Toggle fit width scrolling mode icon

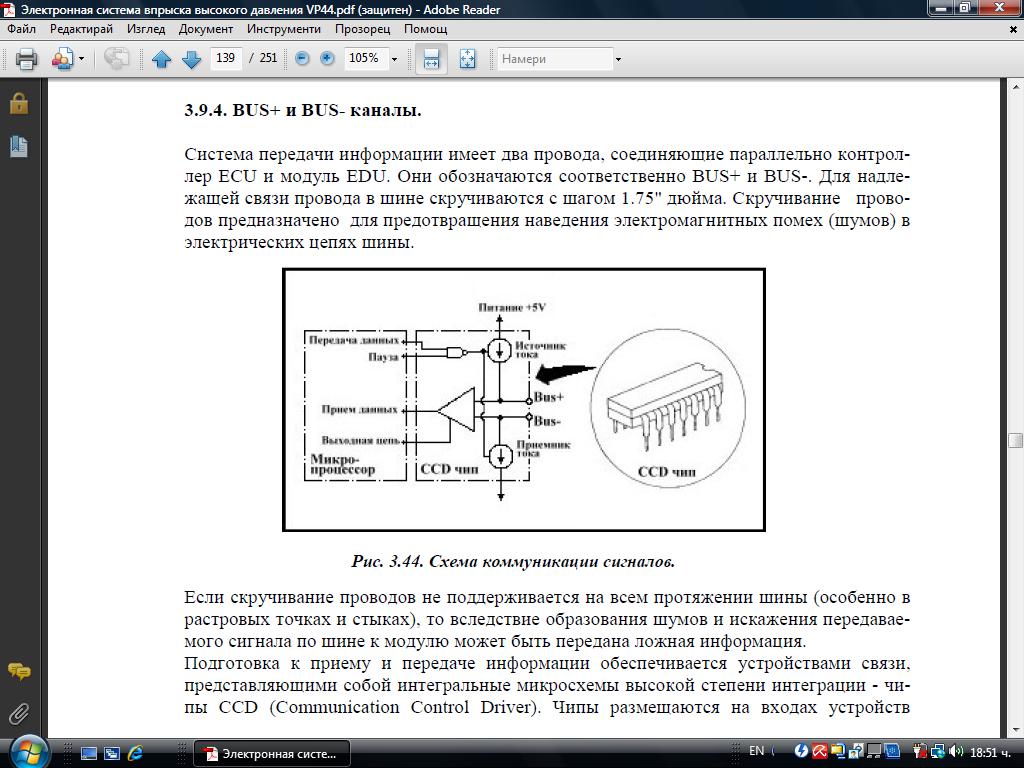tap(432, 59)
